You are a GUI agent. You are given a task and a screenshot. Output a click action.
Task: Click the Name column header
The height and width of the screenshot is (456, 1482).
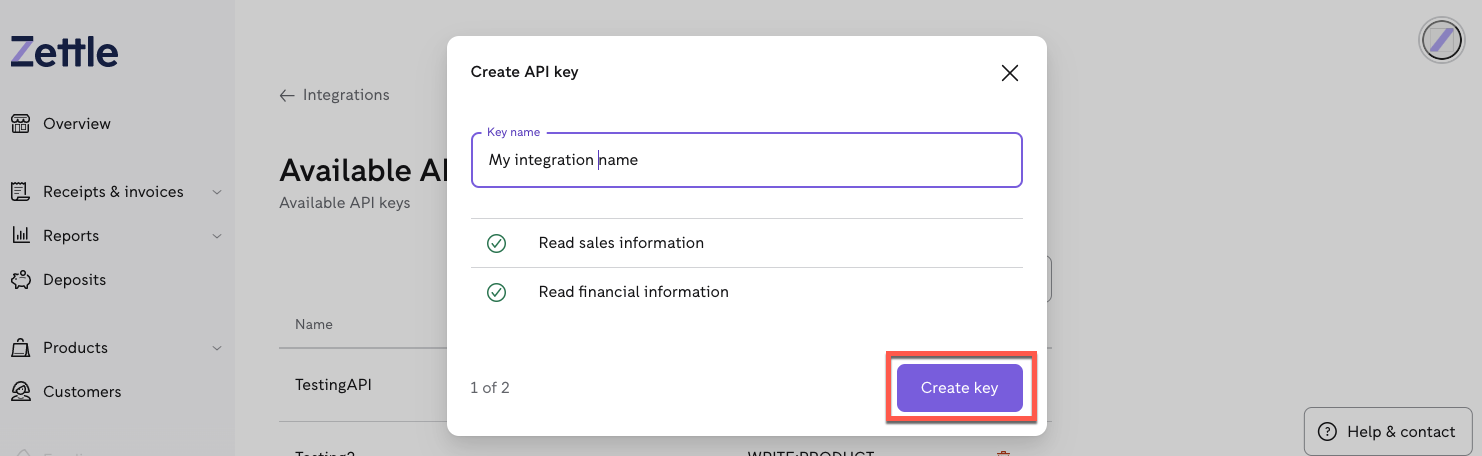pos(314,324)
